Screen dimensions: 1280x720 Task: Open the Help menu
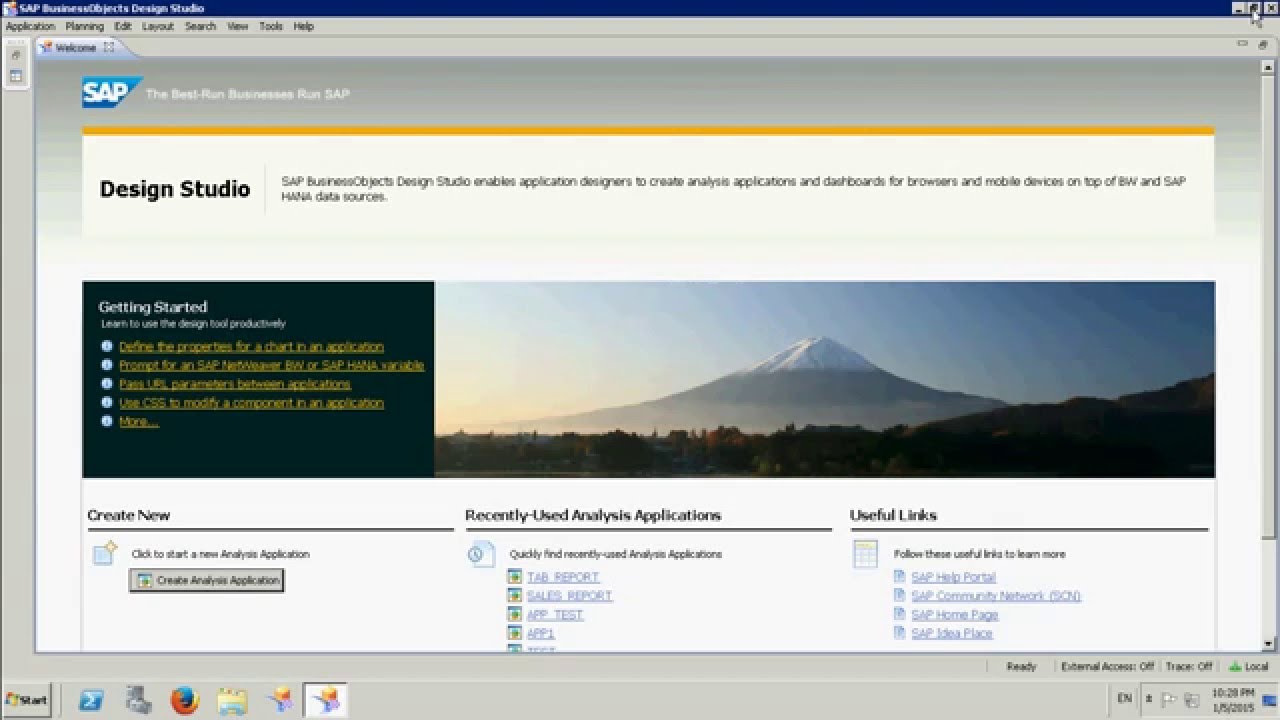(x=303, y=26)
